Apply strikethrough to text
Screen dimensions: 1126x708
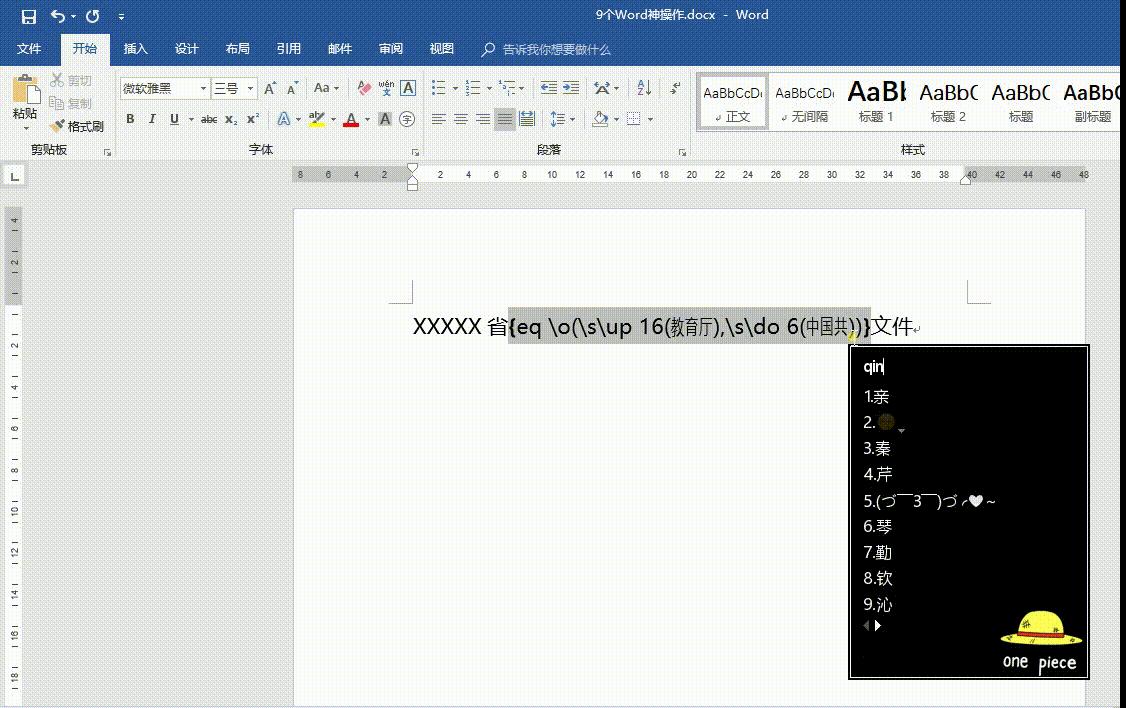pos(209,119)
